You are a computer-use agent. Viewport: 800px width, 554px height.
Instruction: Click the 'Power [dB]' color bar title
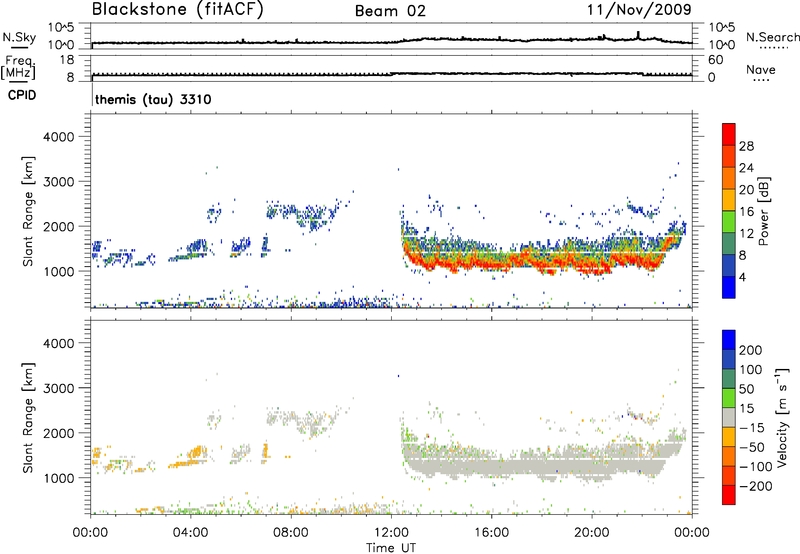click(x=764, y=211)
